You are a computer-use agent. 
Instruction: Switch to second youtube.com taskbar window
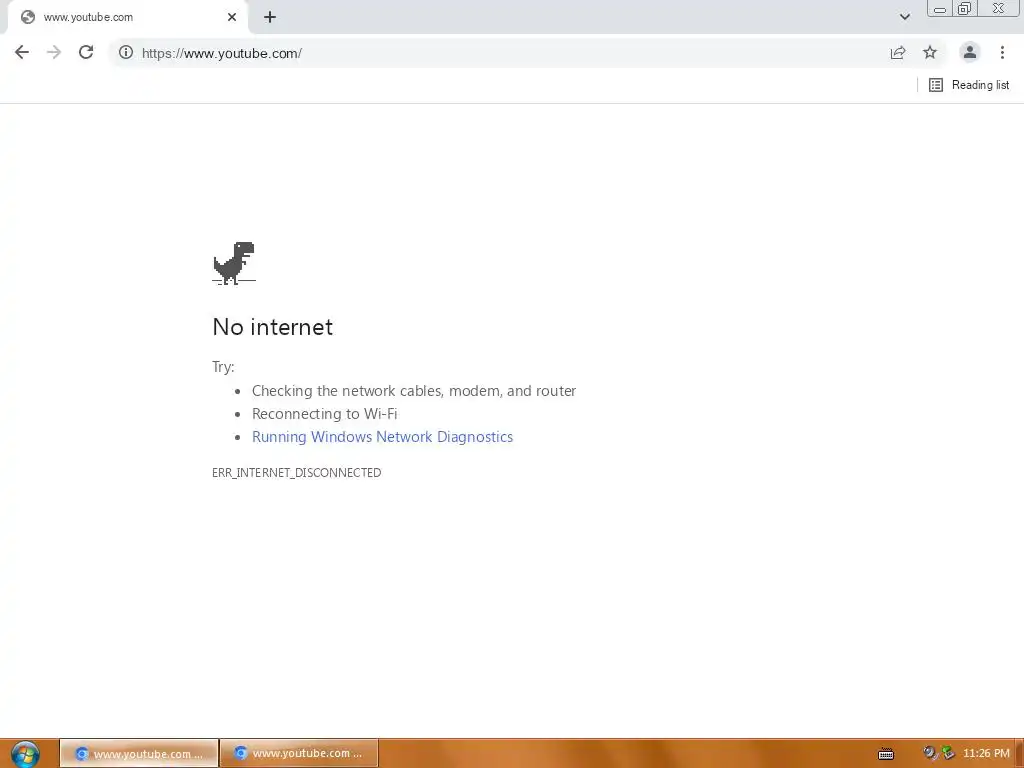(299, 754)
